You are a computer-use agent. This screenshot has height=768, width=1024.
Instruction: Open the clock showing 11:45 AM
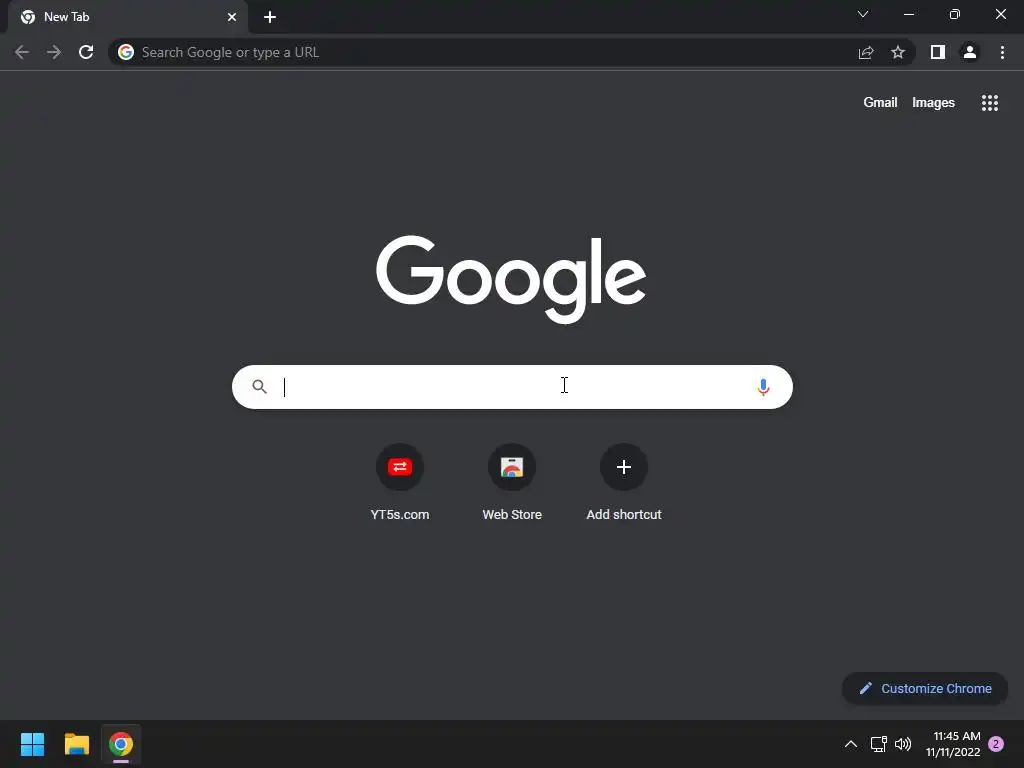(953, 744)
